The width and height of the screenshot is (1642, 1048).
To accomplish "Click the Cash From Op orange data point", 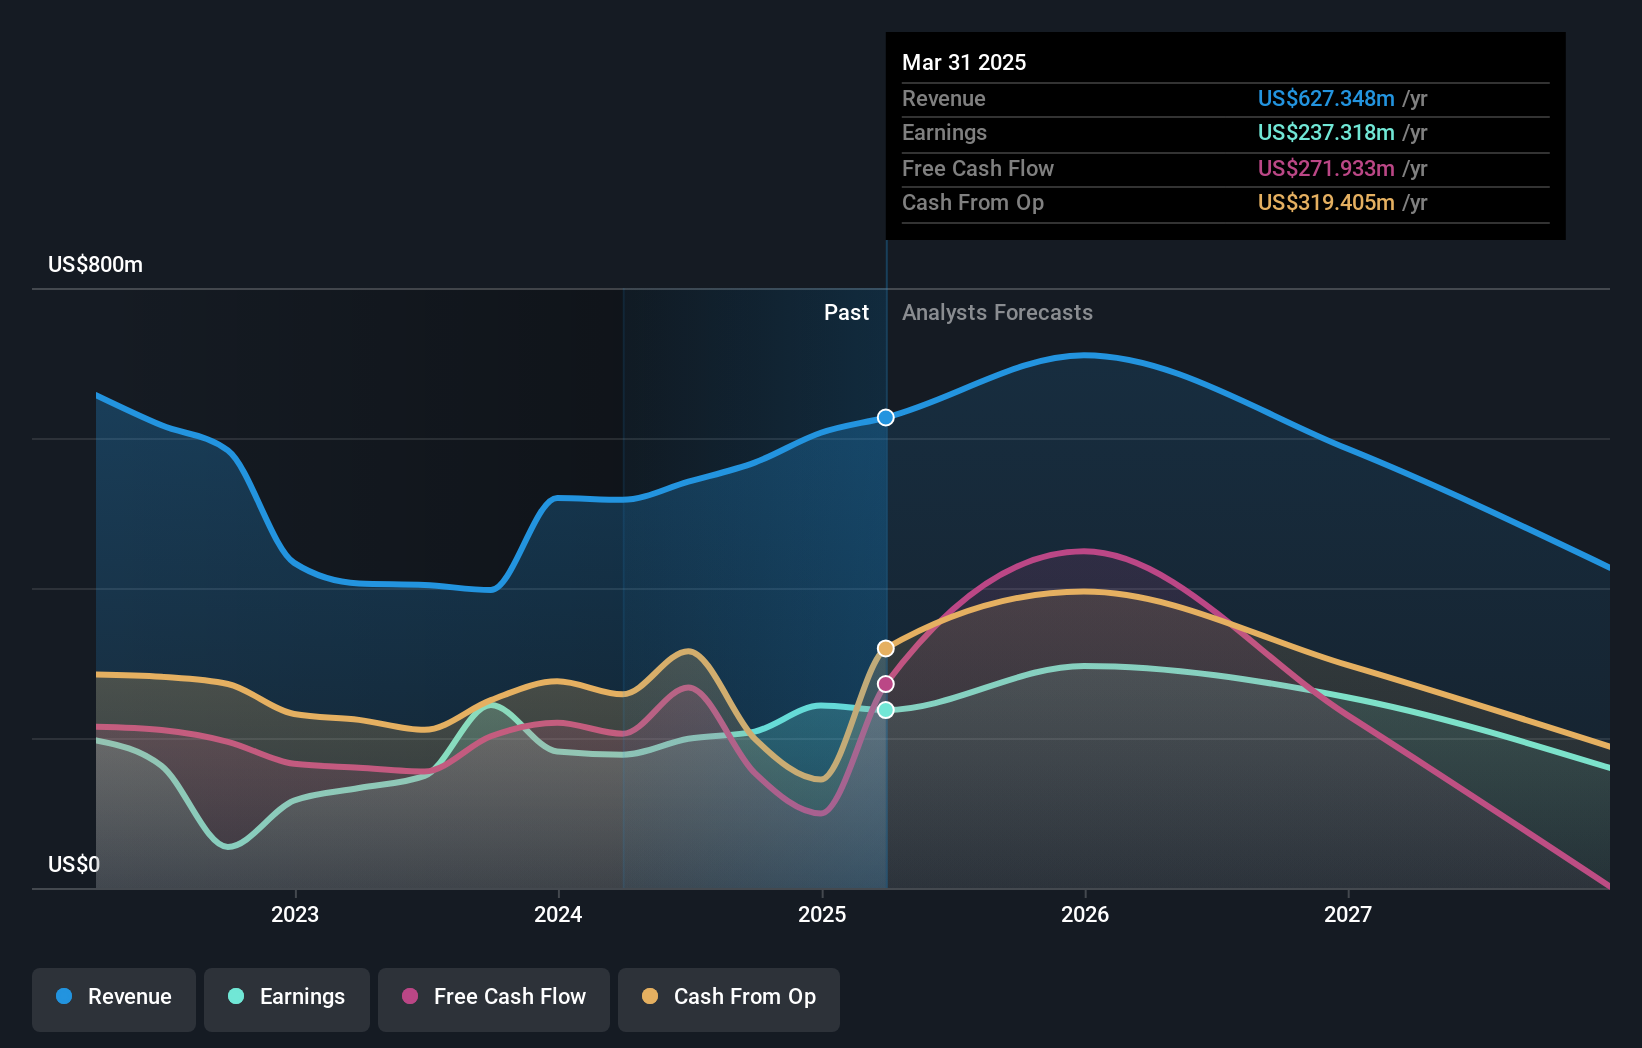I will click(886, 649).
